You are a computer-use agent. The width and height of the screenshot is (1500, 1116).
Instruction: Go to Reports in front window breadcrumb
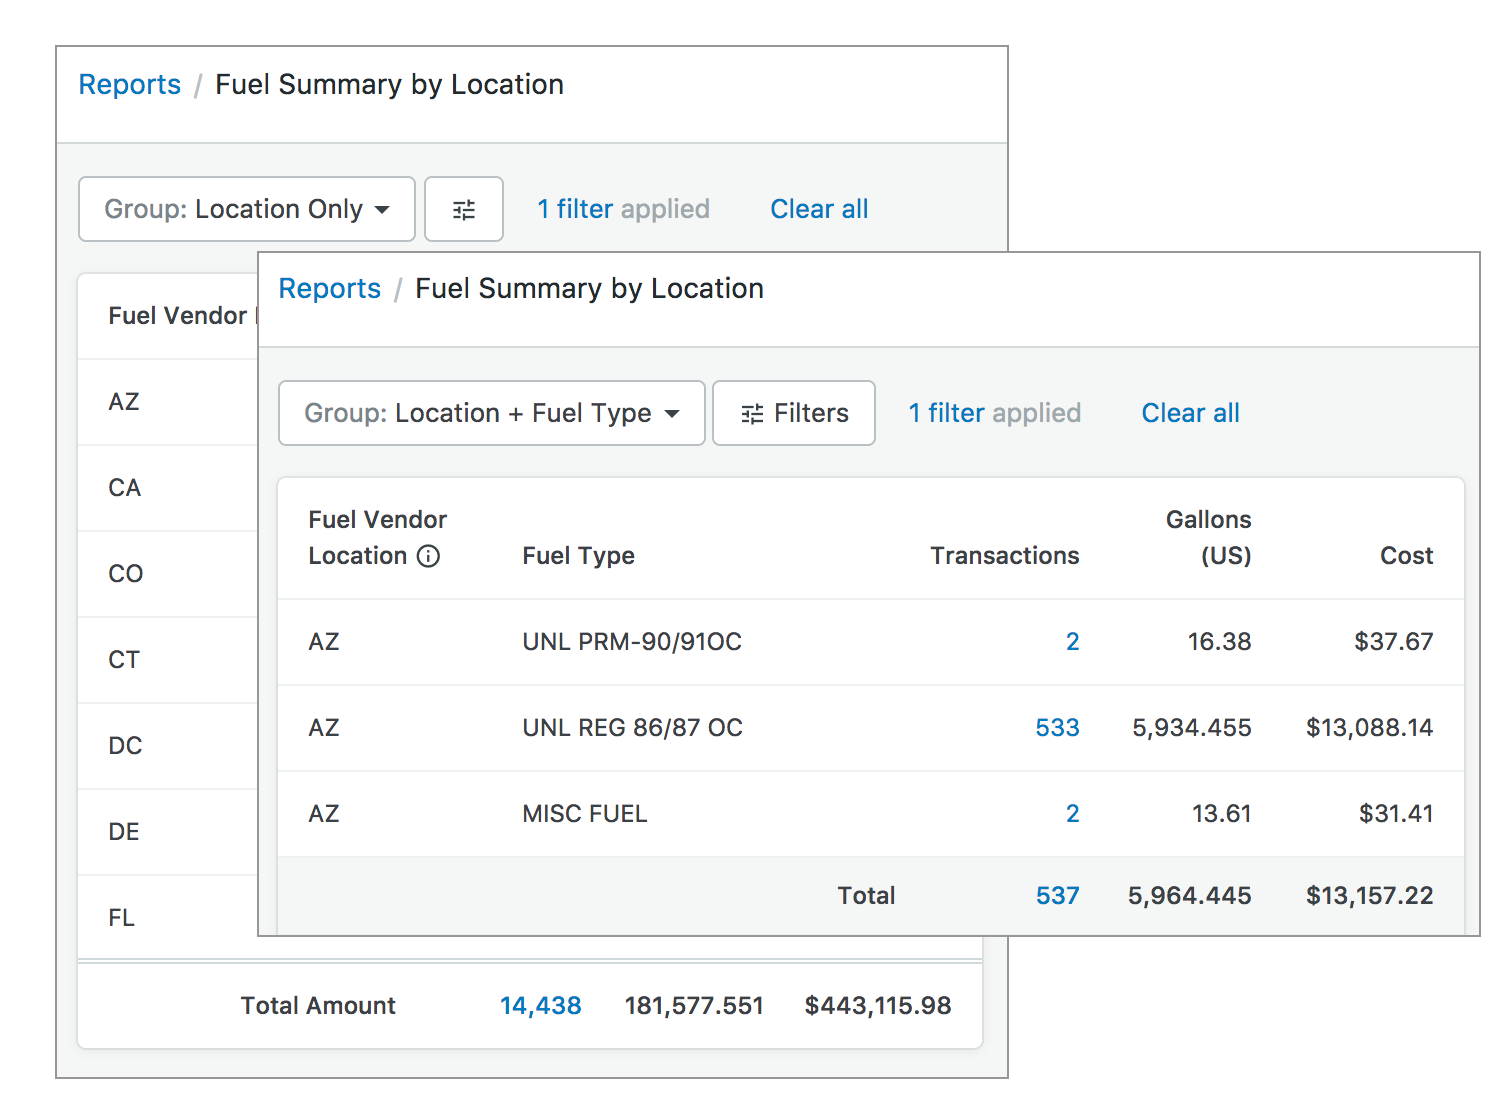[330, 289]
